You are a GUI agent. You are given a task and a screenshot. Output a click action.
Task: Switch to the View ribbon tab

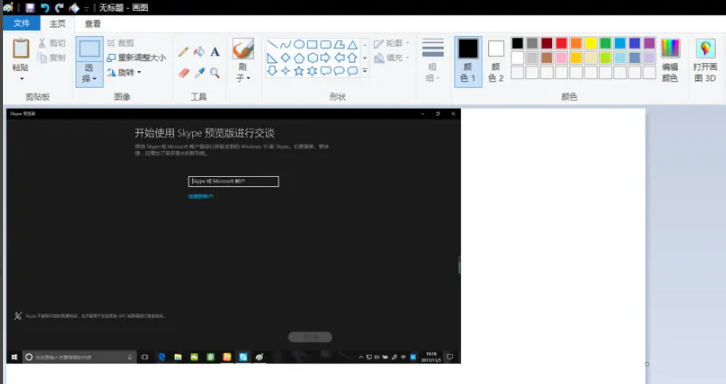pyautogui.click(x=93, y=24)
